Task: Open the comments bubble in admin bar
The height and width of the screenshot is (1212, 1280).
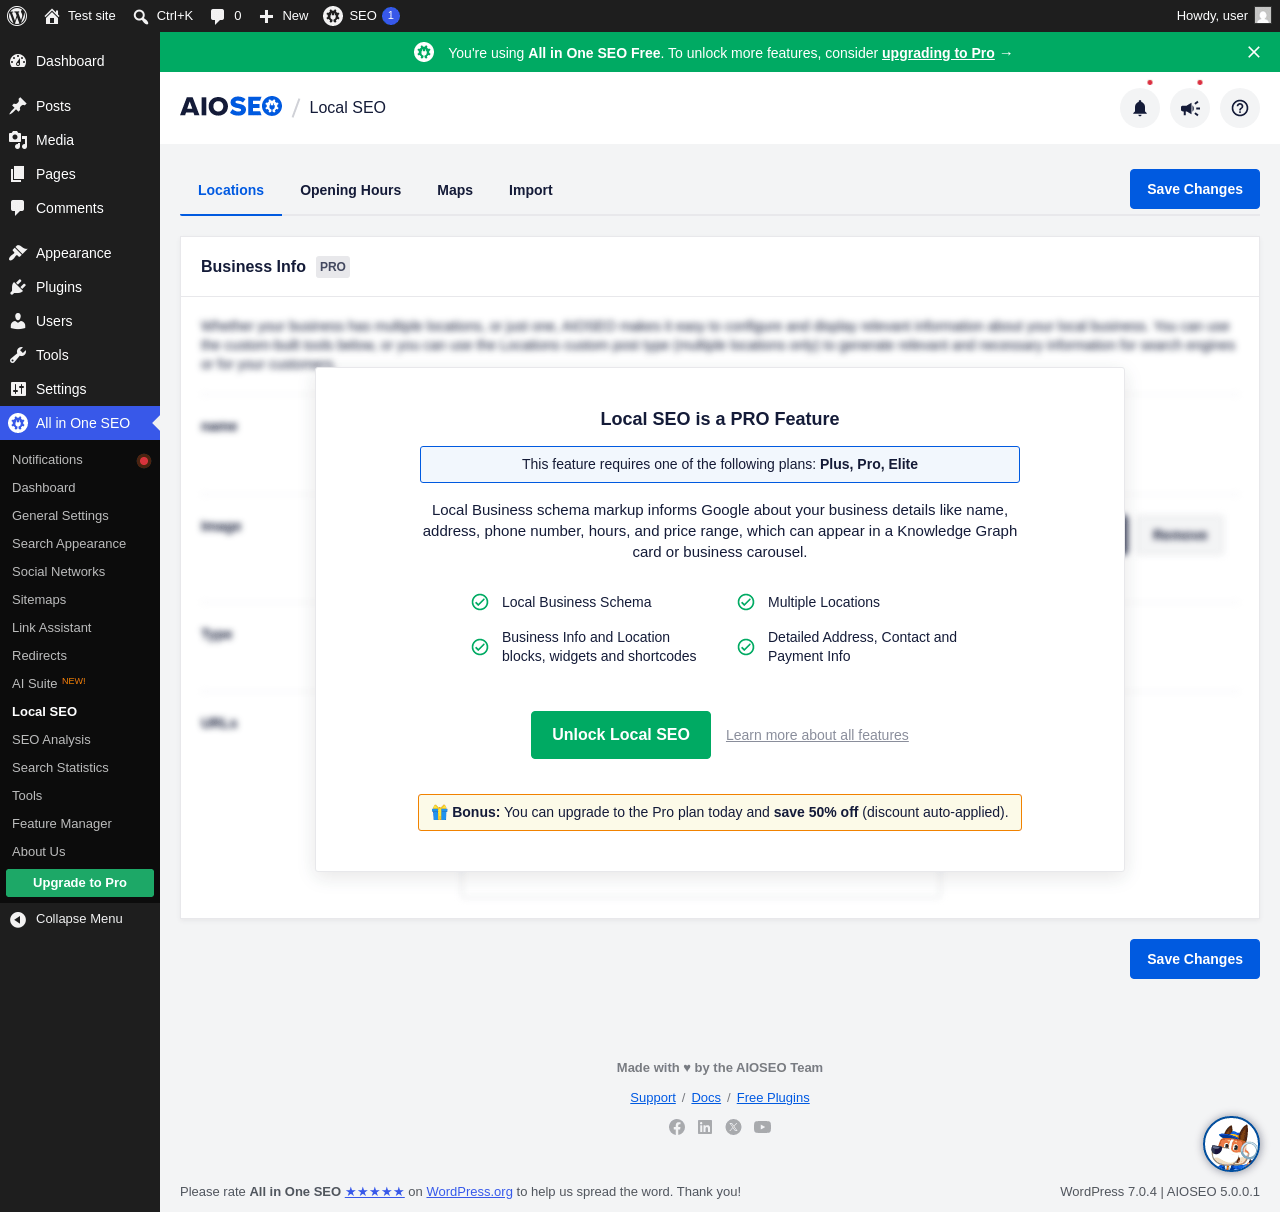Action: pos(218,16)
